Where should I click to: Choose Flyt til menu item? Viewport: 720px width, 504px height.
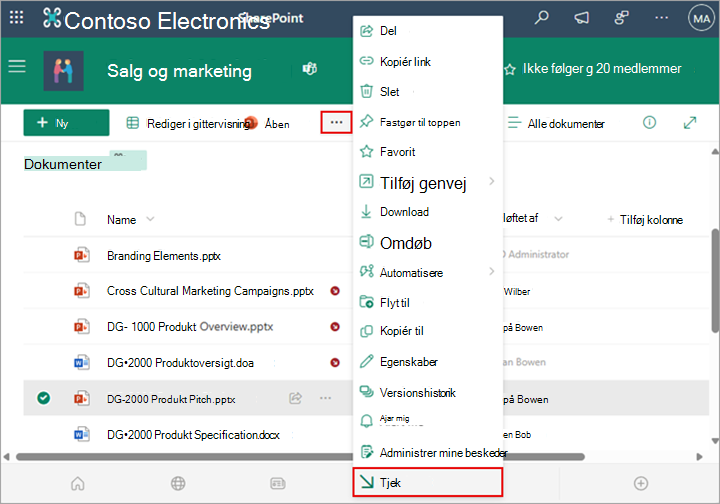[x=428, y=302]
